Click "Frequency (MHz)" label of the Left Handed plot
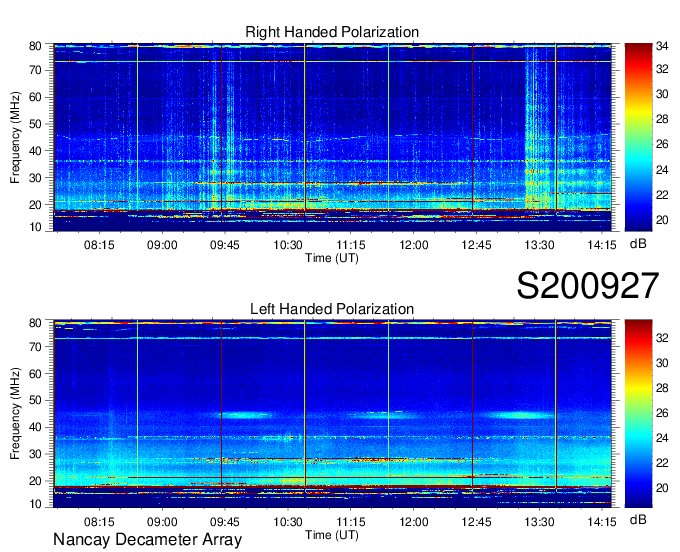Screen dimensions: 680x552 (15, 414)
